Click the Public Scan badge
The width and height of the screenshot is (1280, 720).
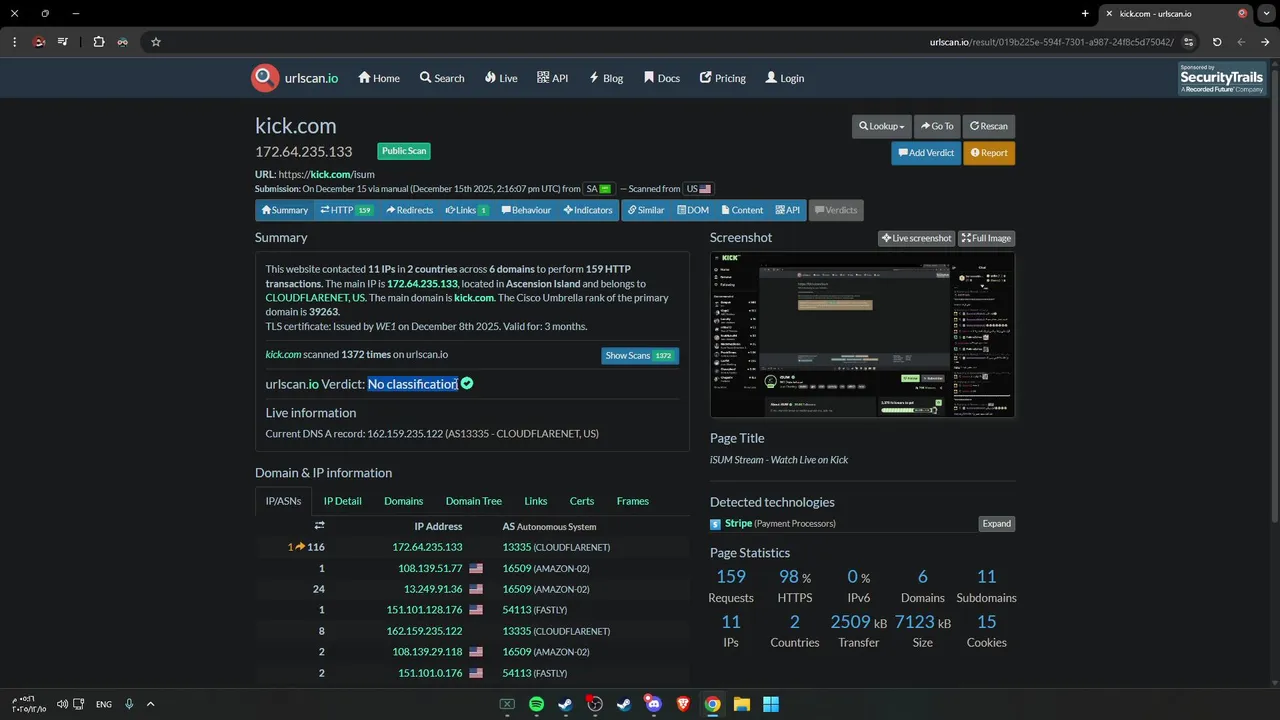point(404,151)
